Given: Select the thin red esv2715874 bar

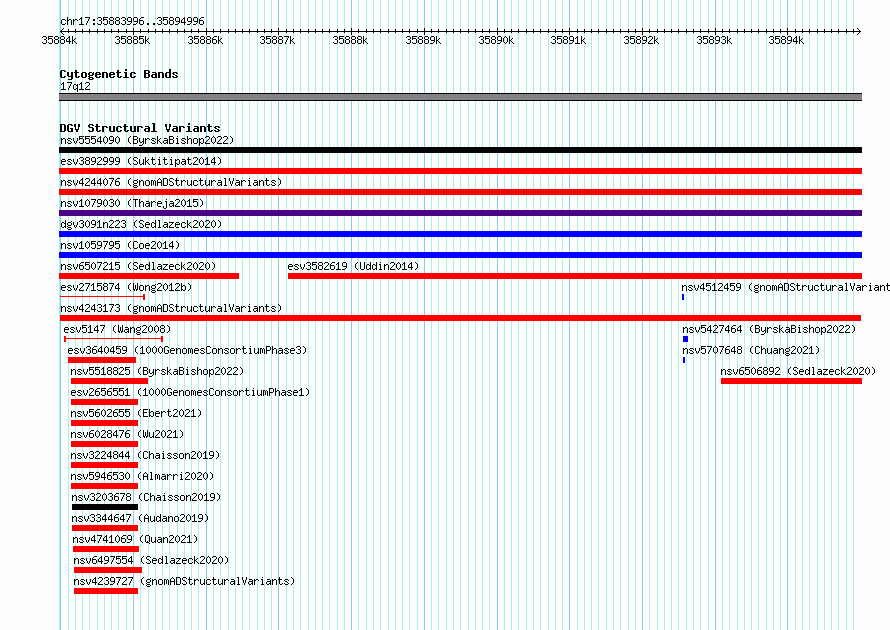Looking at the screenshot, I should [102, 297].
